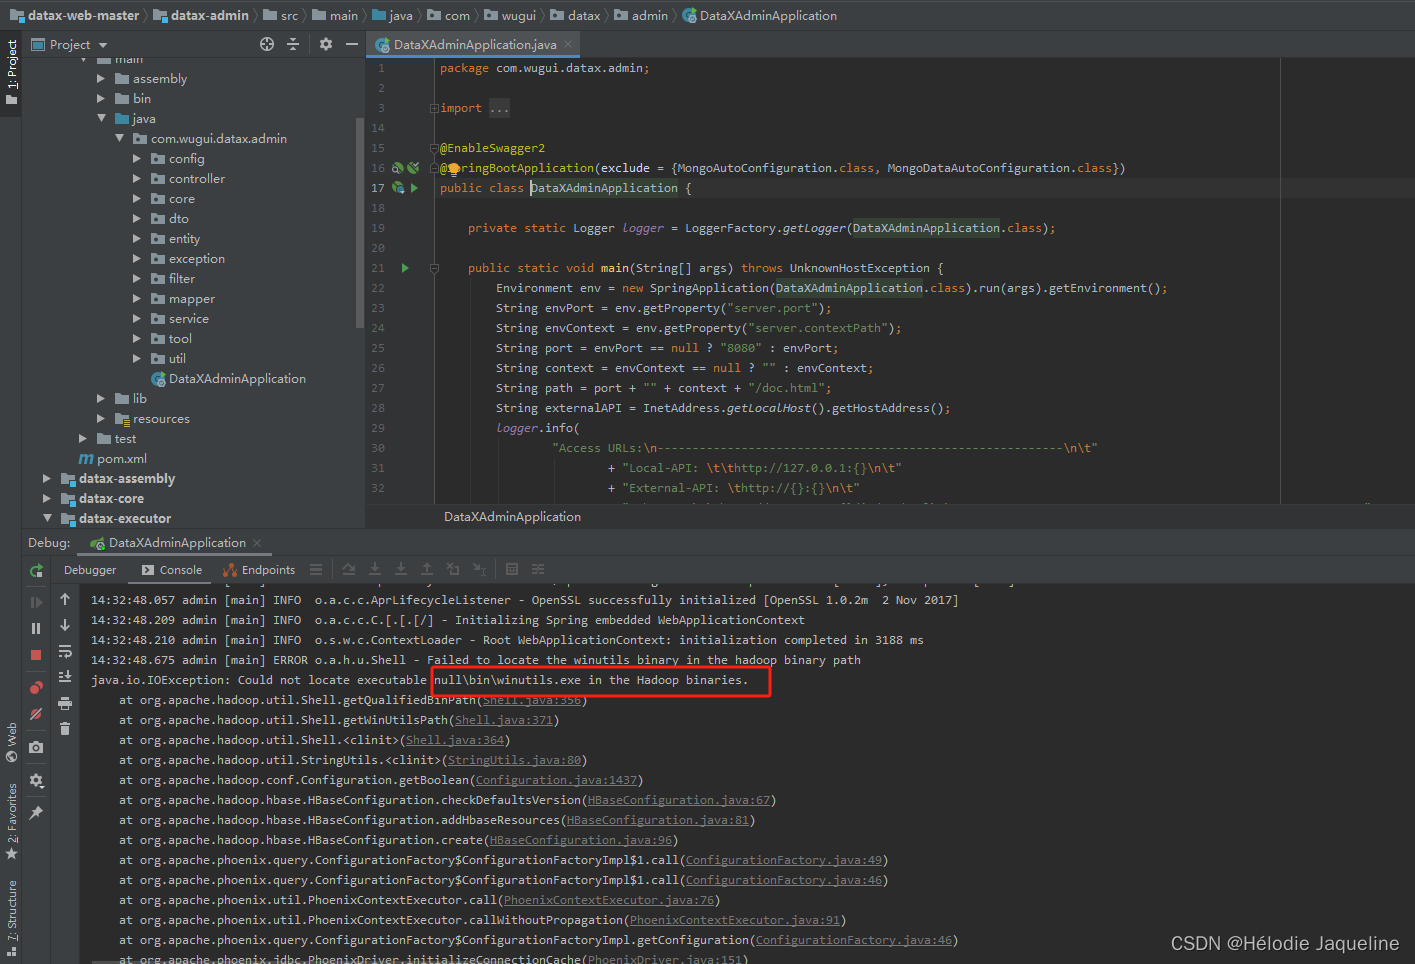The image size is (1415, 964).
Task: Click the Collapse All icon in Project panel
Action: coord(293,44)
